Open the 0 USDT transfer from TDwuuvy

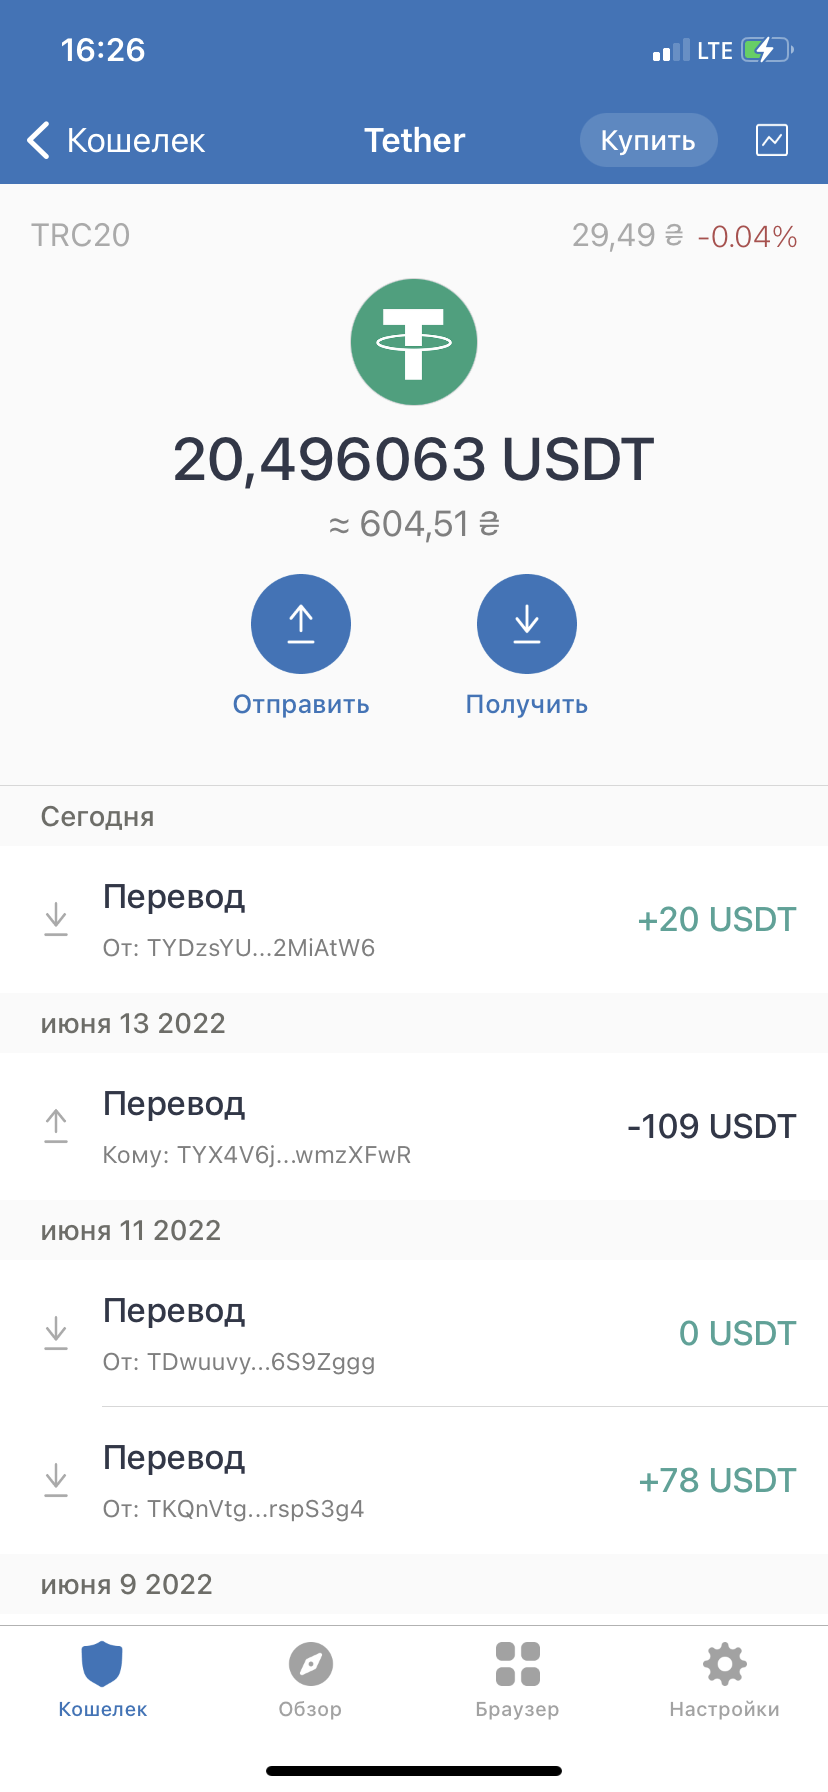[414, 1334]
